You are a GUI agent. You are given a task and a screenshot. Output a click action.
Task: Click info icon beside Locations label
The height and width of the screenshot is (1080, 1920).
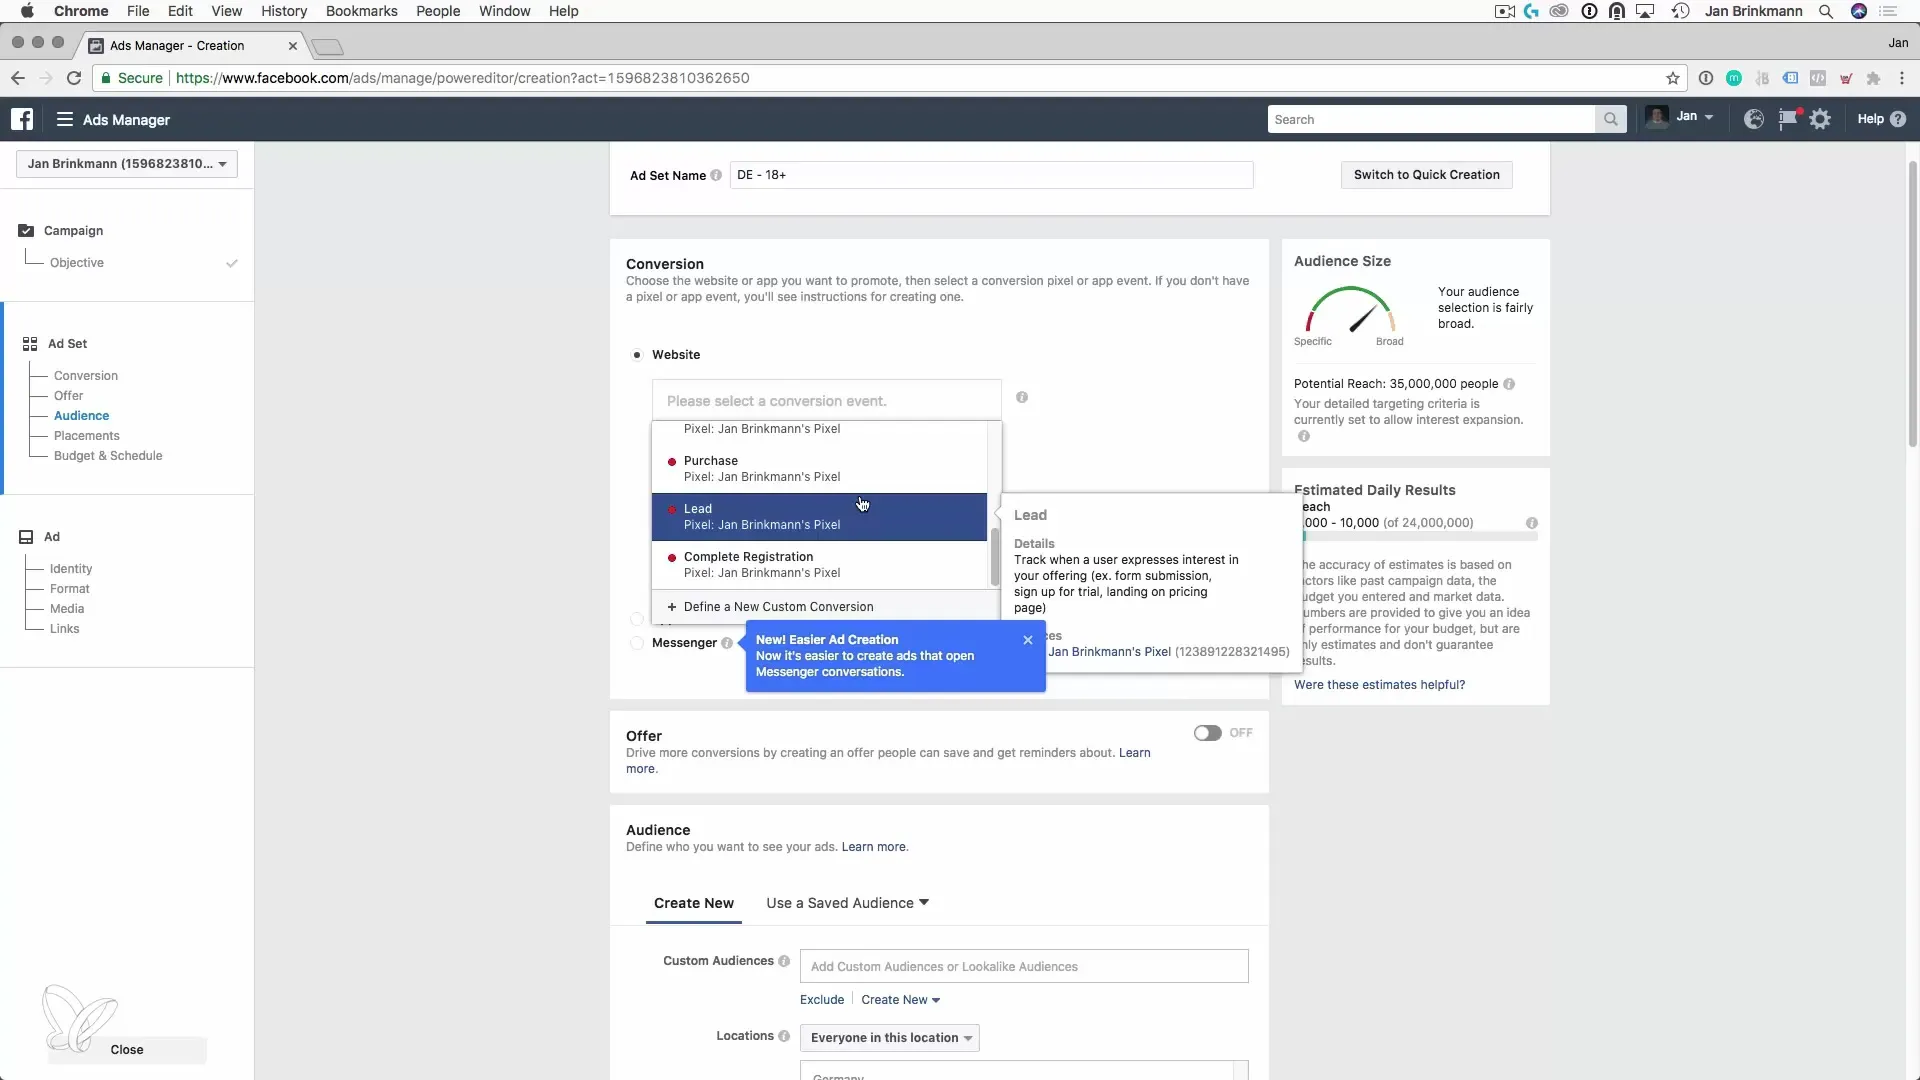click(784, 1036)
